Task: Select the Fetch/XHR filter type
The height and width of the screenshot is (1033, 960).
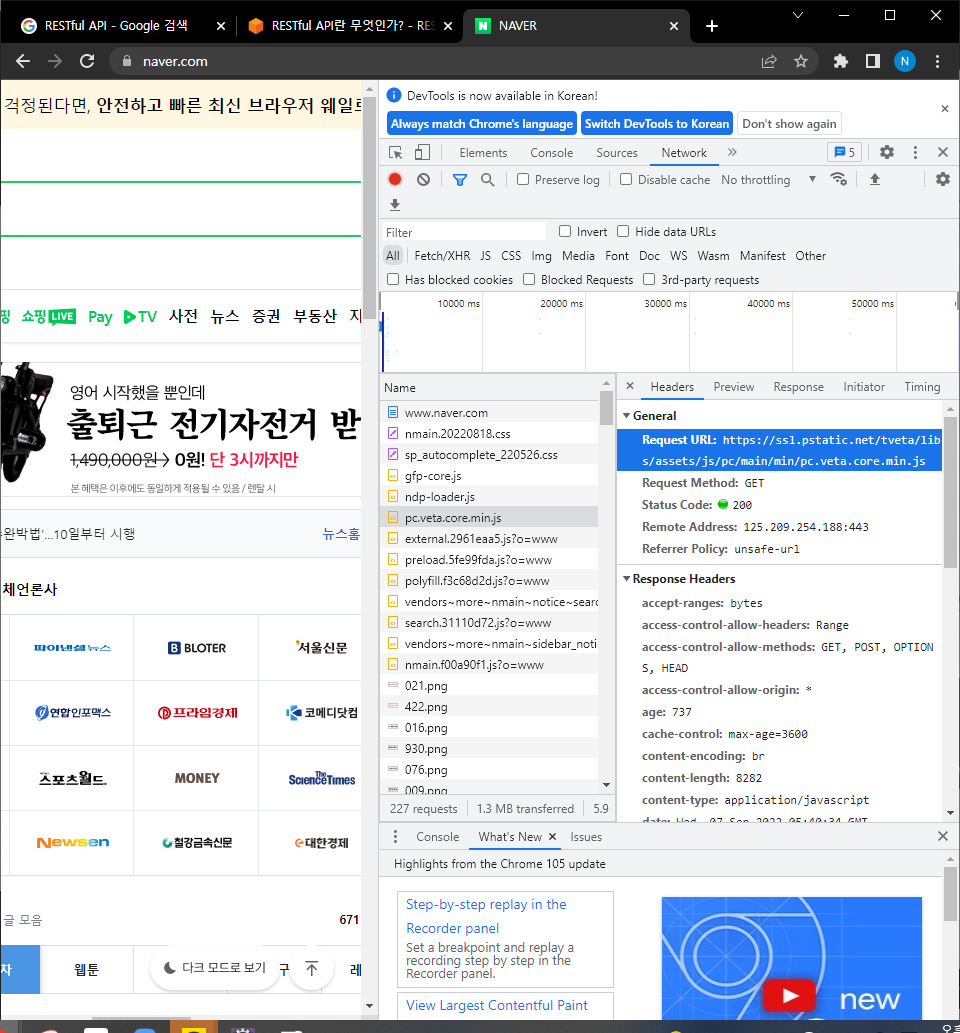Action: [x=442, y=256]
